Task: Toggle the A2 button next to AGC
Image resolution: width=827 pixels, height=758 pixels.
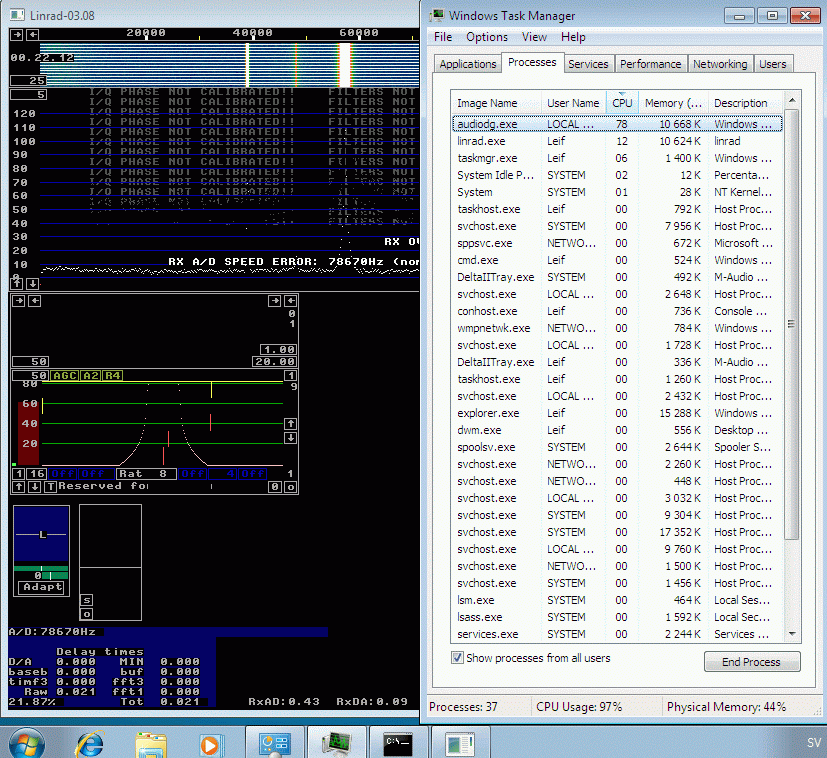Action: [x=91, y=376]
